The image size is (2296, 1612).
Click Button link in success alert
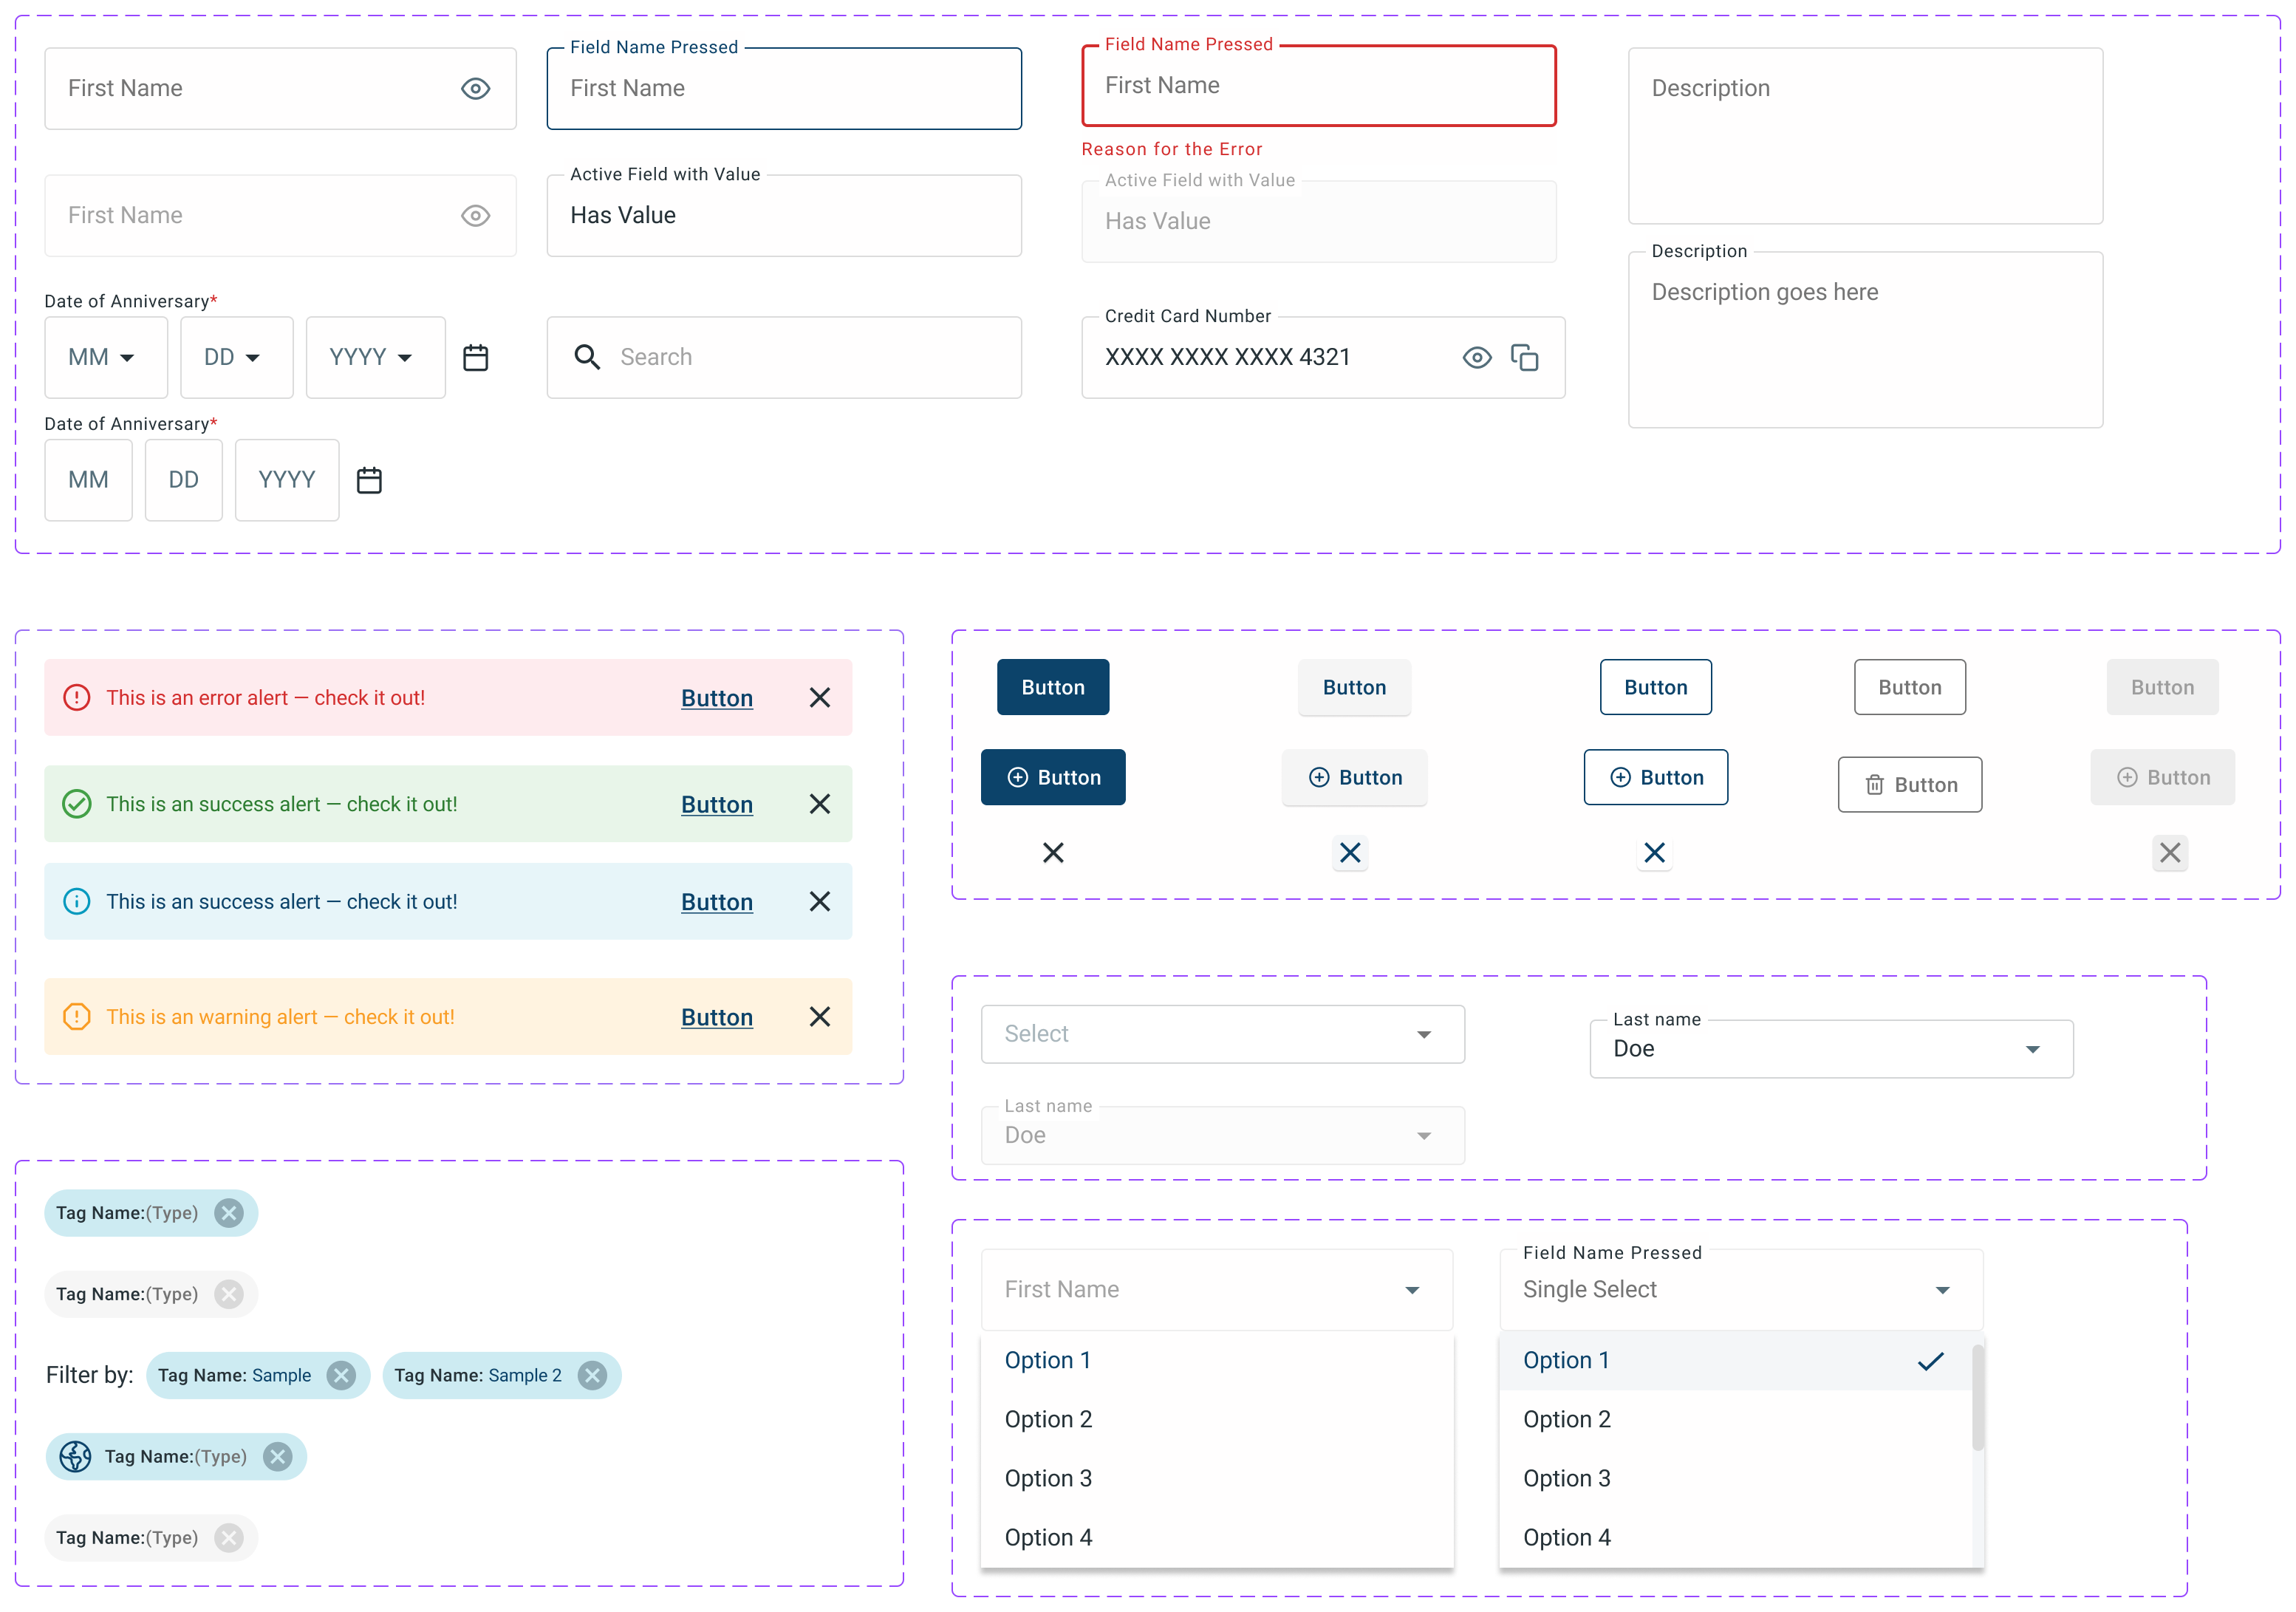click(x=716, y=805)
